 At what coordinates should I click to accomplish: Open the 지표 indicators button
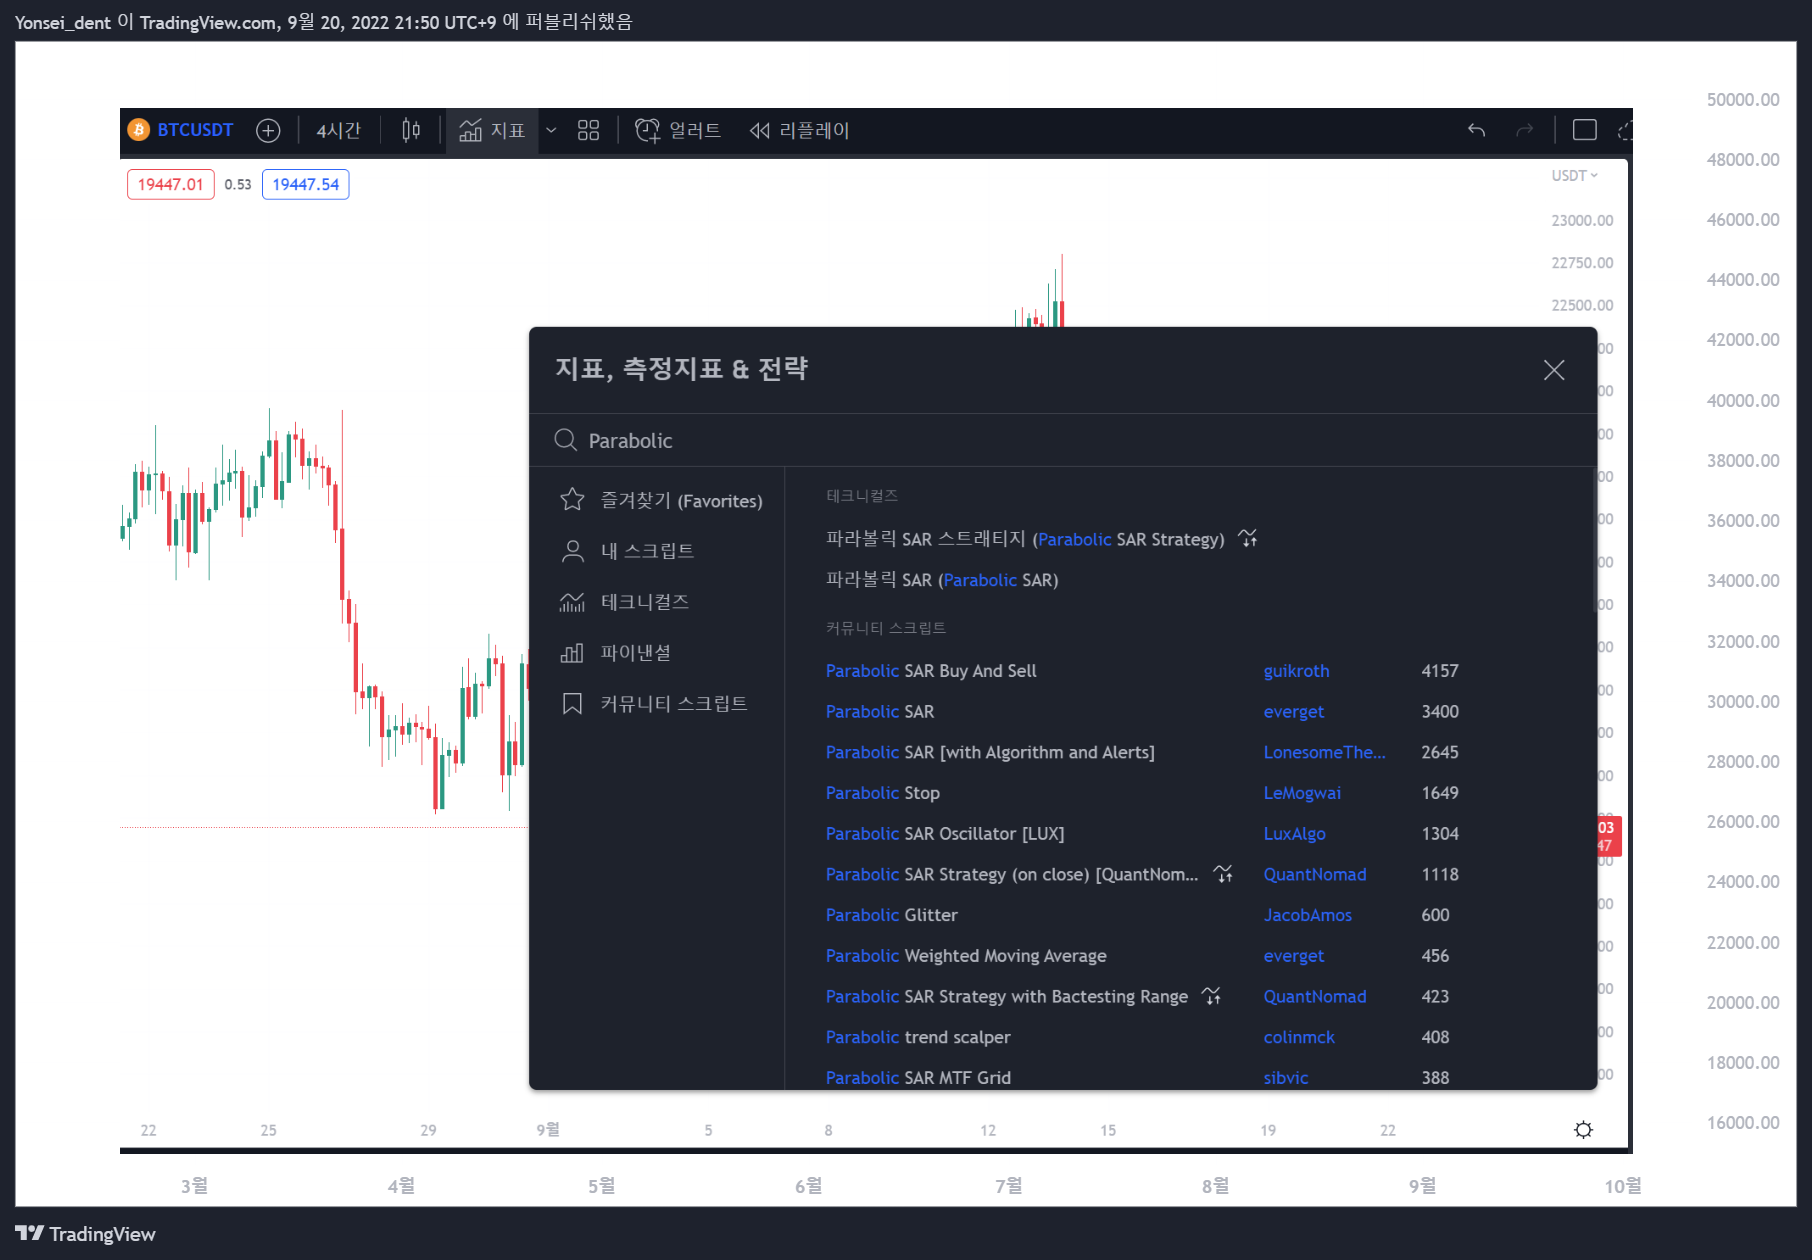coord(492,130)
